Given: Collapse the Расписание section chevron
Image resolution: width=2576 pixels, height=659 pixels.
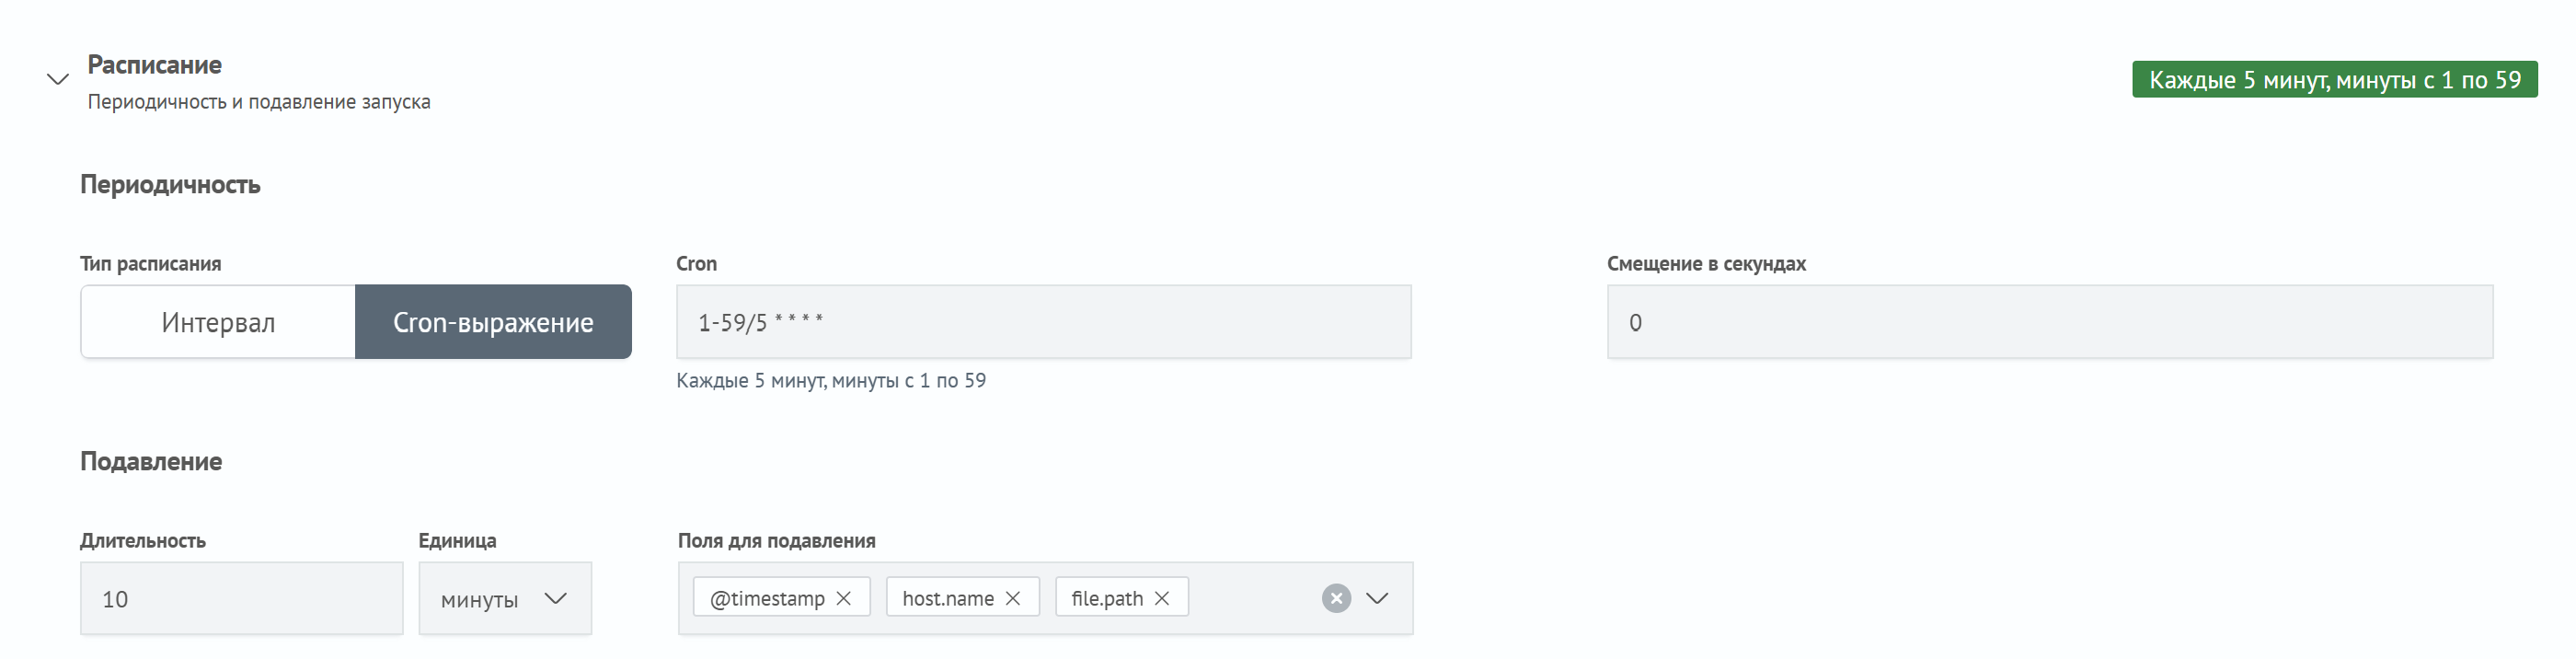Looking at the screenshot, I should [x=58, y=79].
